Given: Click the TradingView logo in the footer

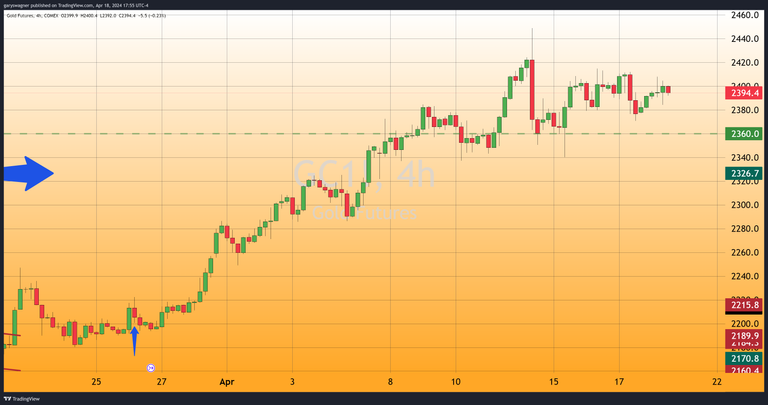Looking at the screenshot, I should pos(22,398).
